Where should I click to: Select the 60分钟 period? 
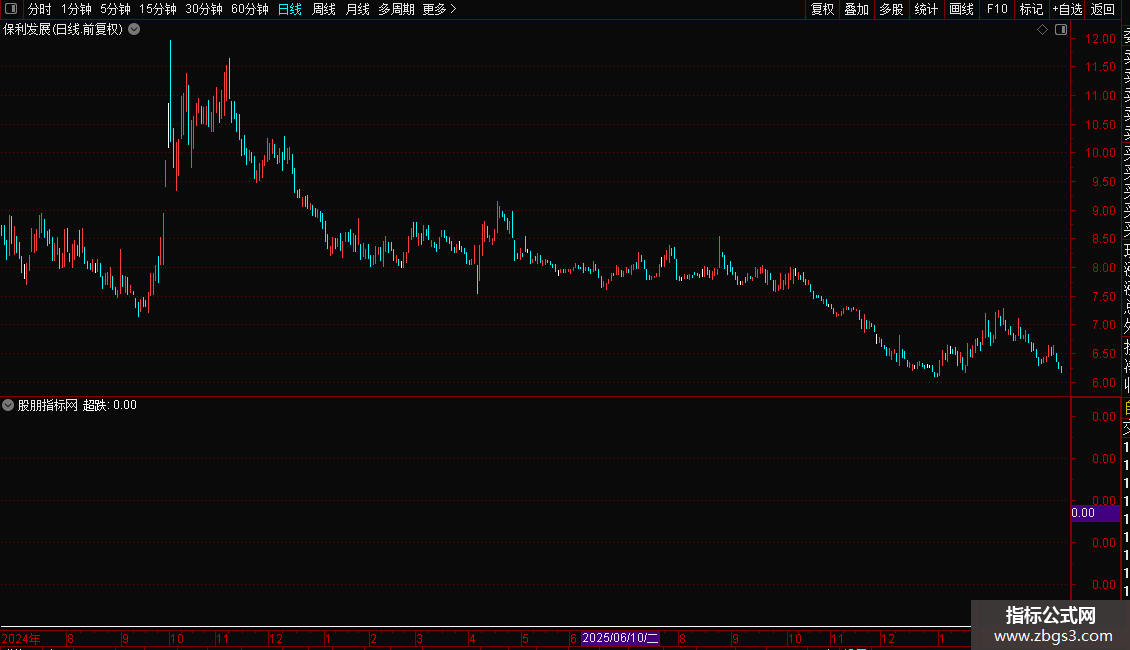click(250, 9)
